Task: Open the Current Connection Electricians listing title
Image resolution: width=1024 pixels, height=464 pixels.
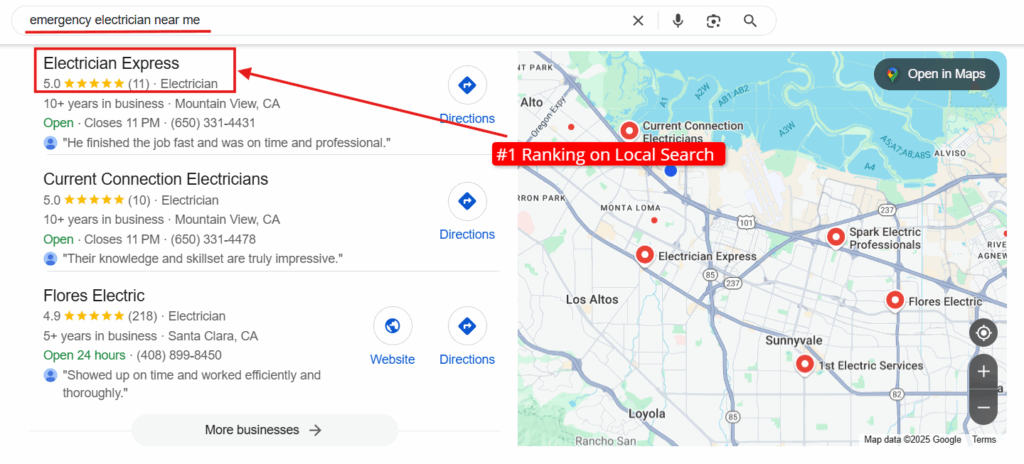Action: (155, 179)
